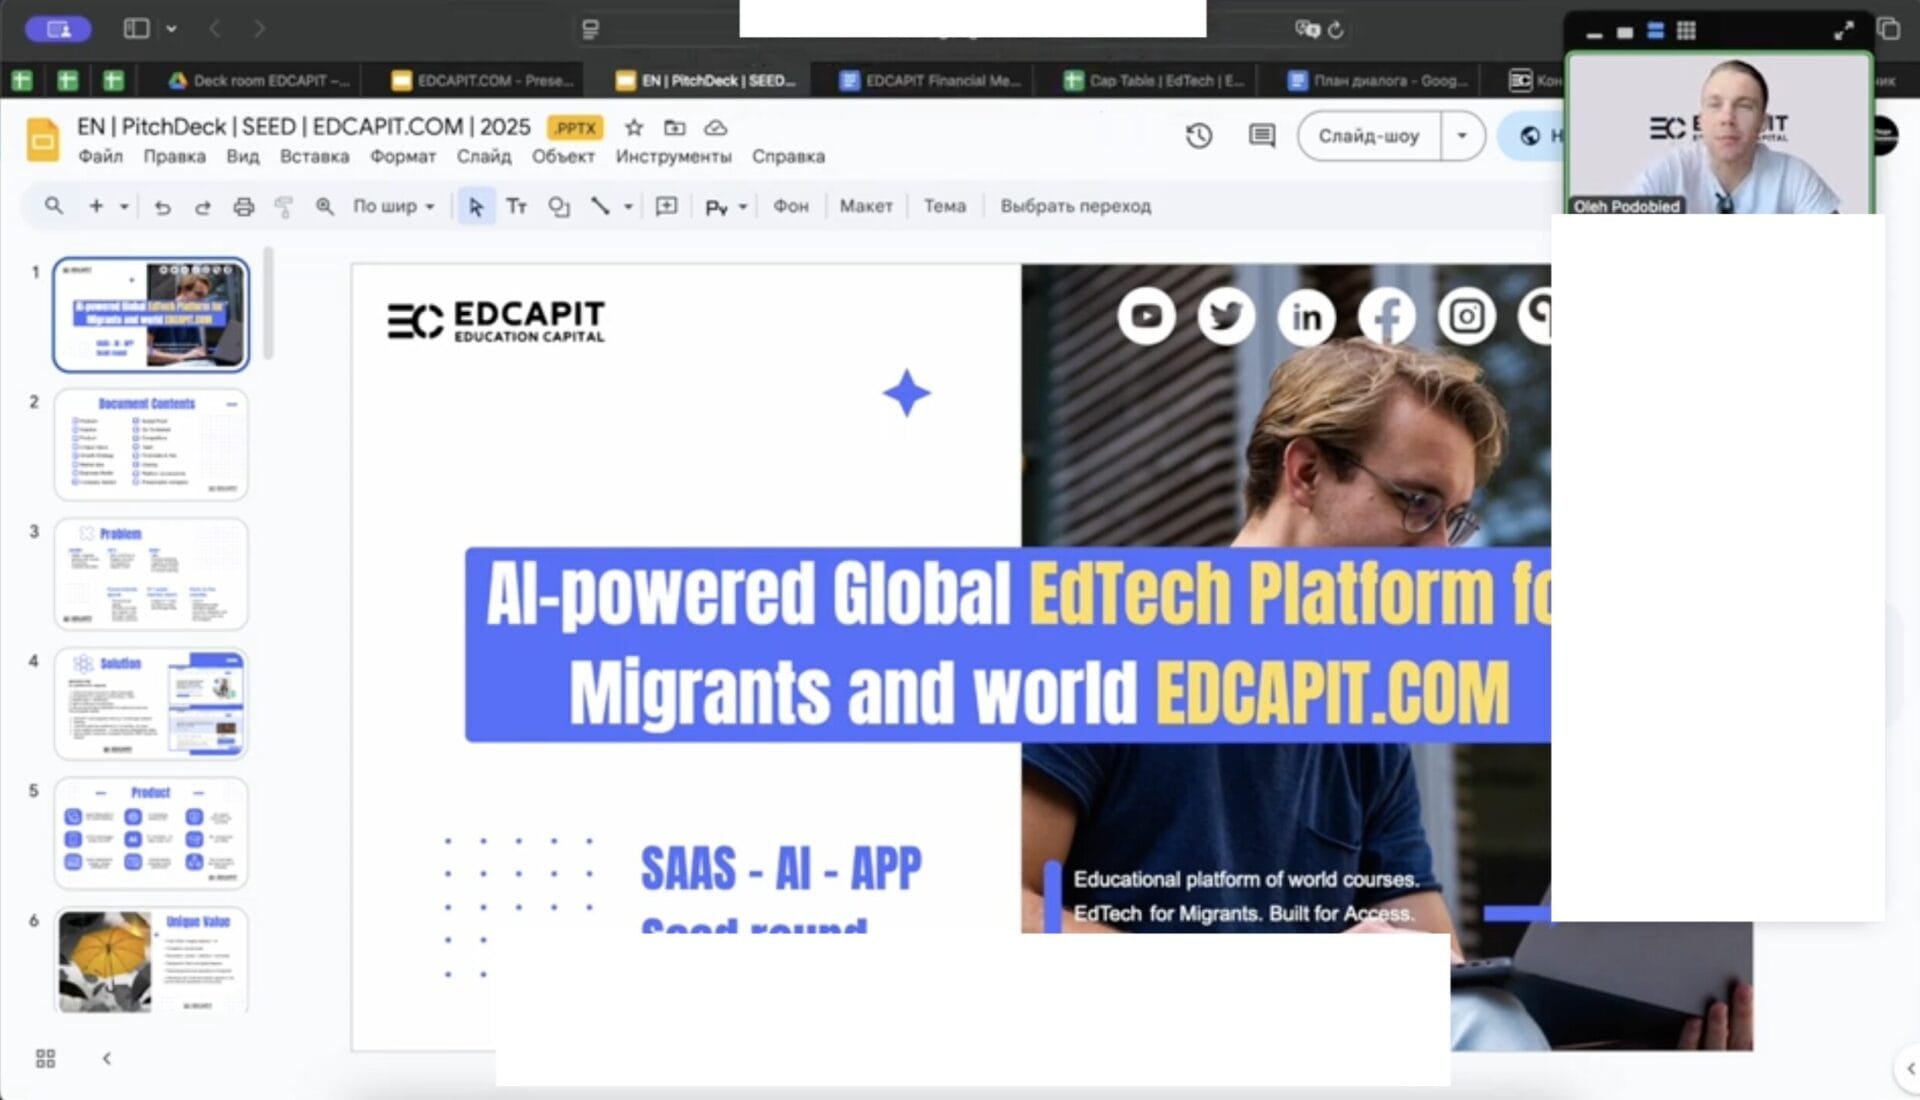
Task: Add a new slide with plus icon
Action: tap(96, 206)
